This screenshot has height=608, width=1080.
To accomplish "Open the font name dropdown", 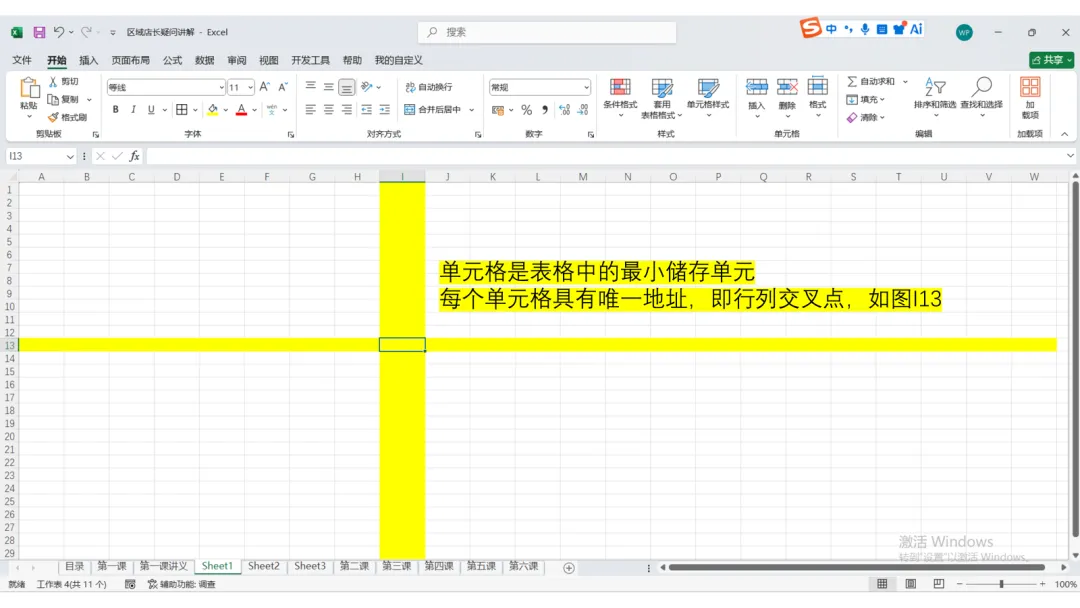I will pos(221,87).
